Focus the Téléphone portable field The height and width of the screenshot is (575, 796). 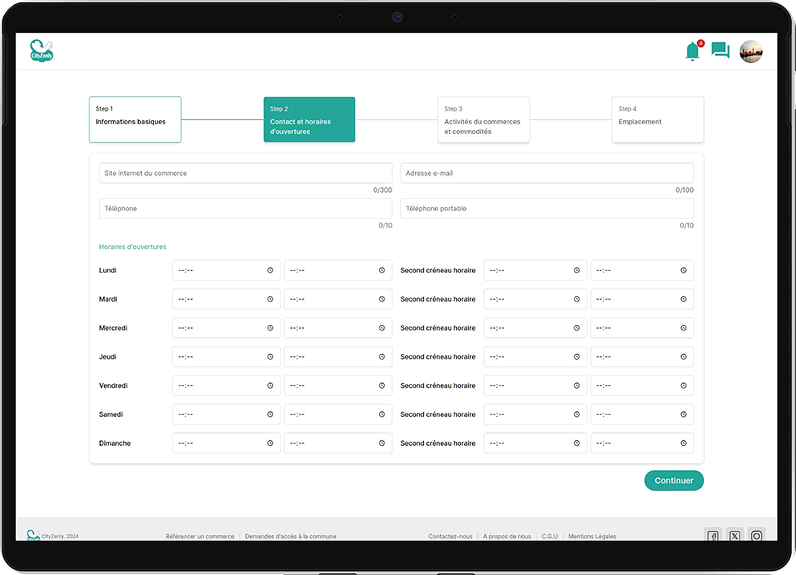click(547, 209)
